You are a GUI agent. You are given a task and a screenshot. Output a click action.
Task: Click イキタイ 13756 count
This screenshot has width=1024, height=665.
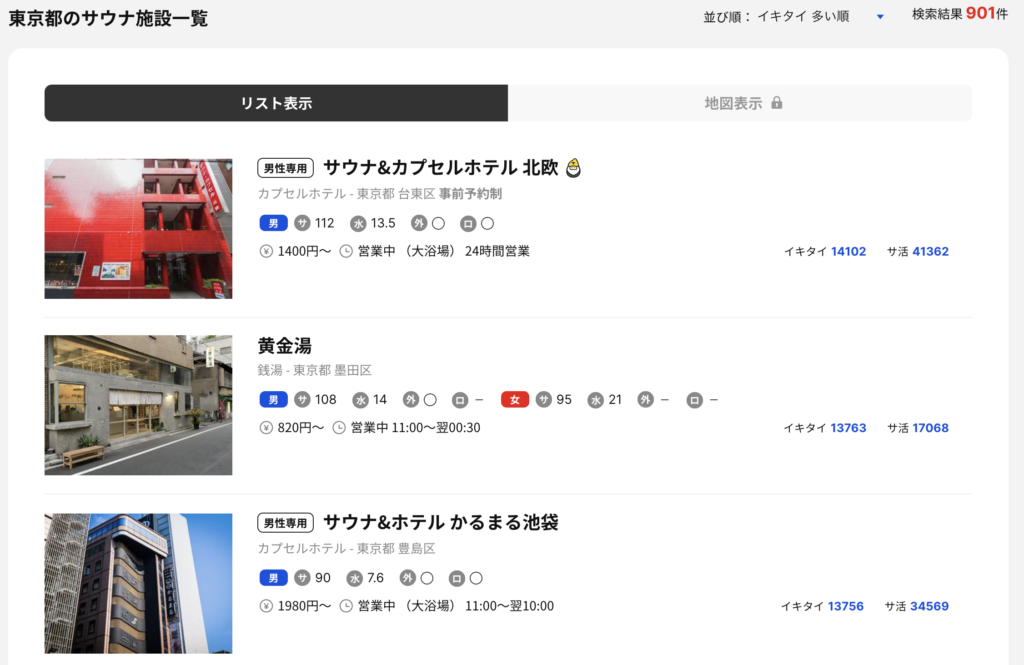coord(822,606)
